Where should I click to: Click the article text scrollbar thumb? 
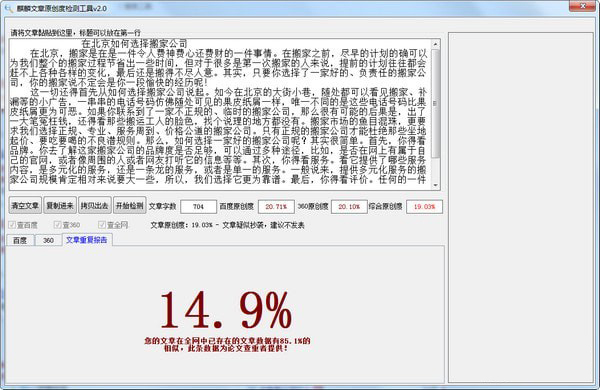[x=435, y=103]
